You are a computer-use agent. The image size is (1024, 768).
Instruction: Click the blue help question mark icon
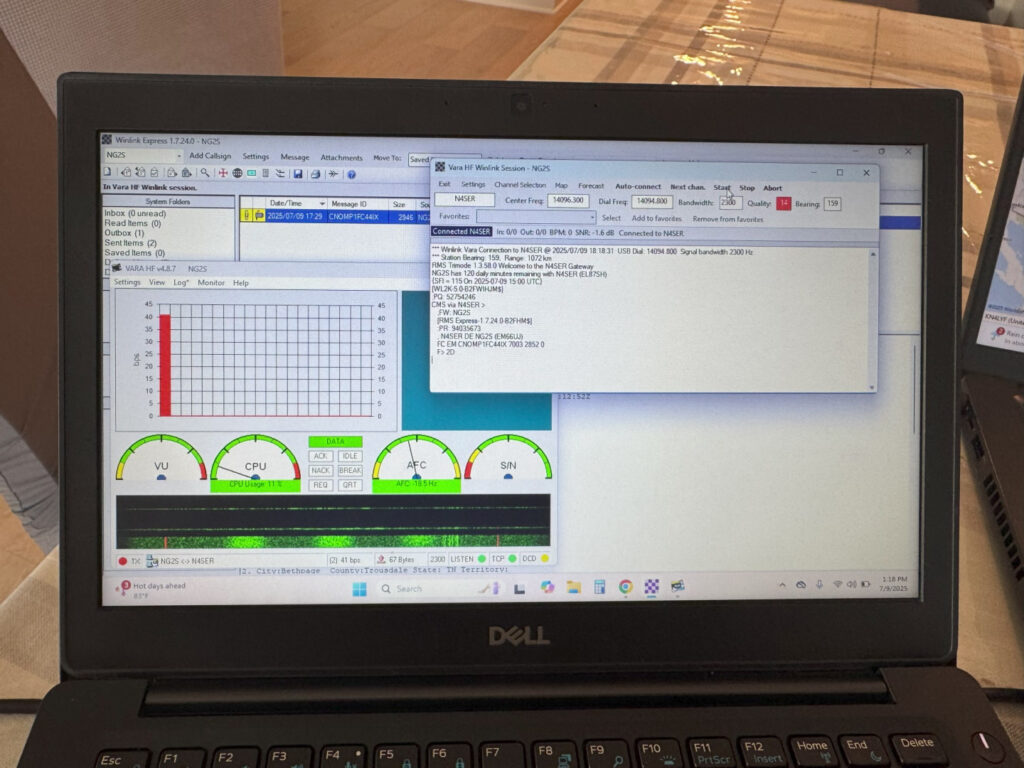[351, 174]
